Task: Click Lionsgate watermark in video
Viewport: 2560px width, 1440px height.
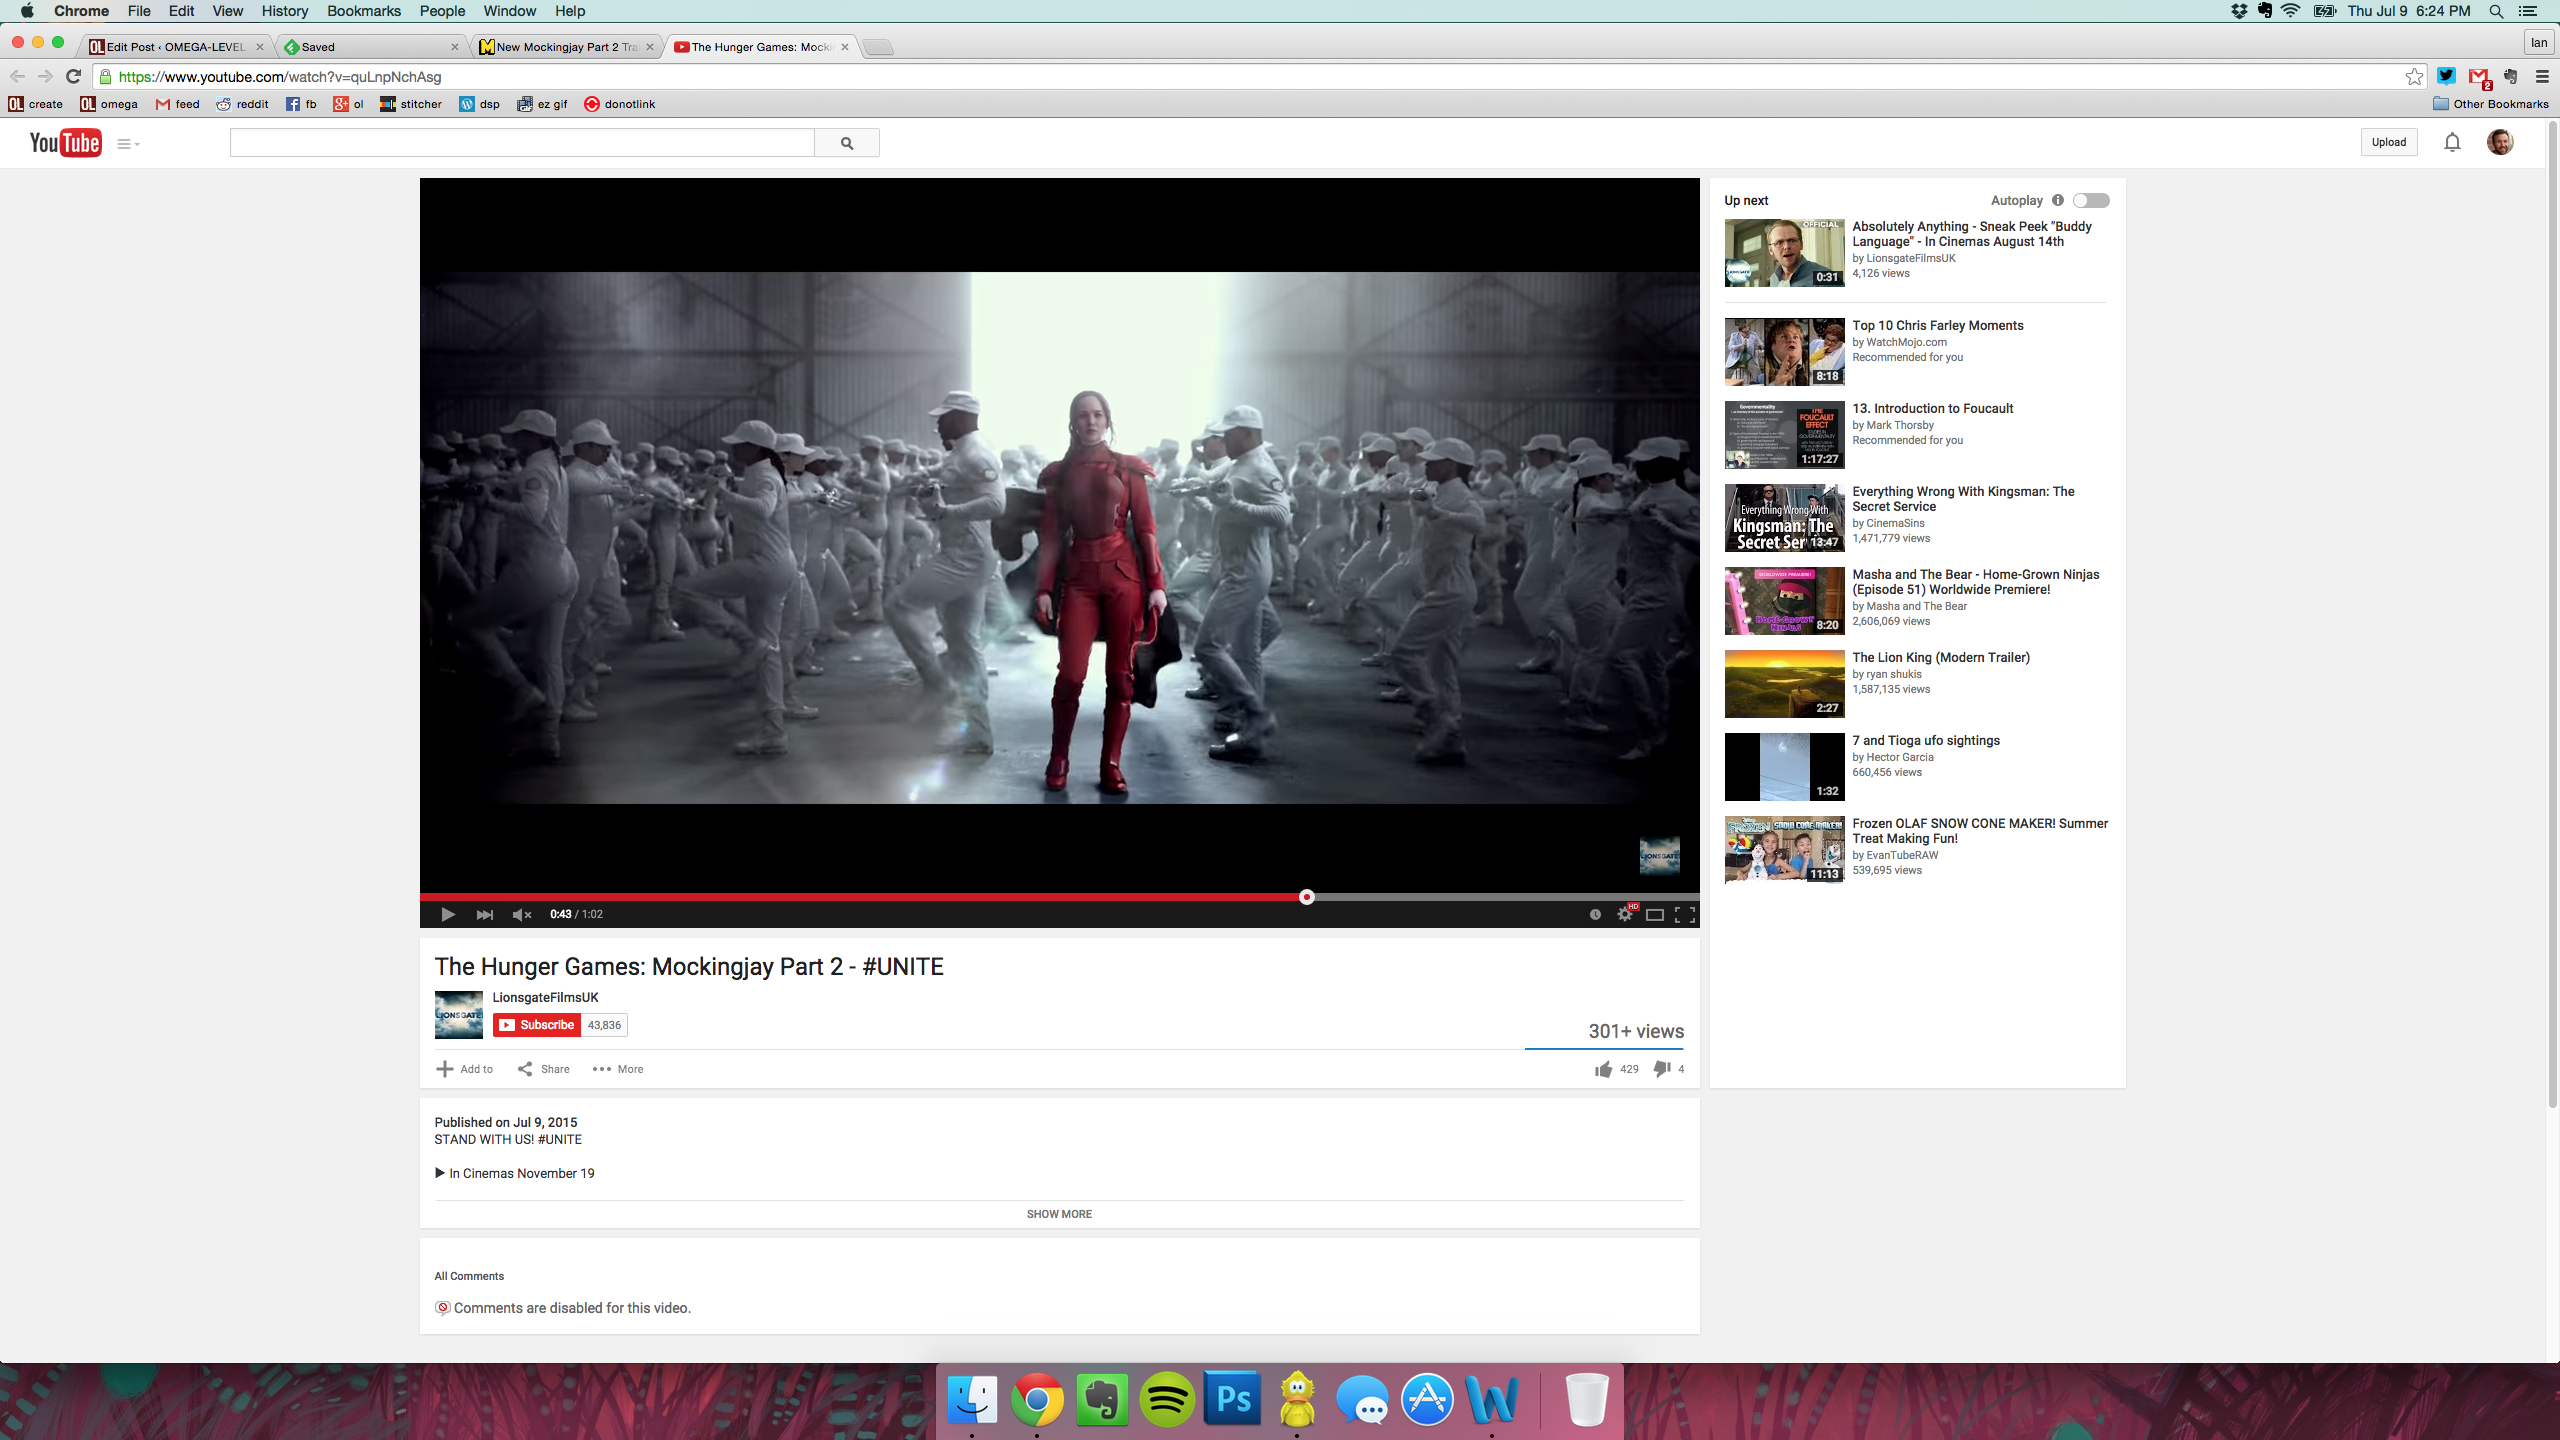Action: tap(1660, 856)
